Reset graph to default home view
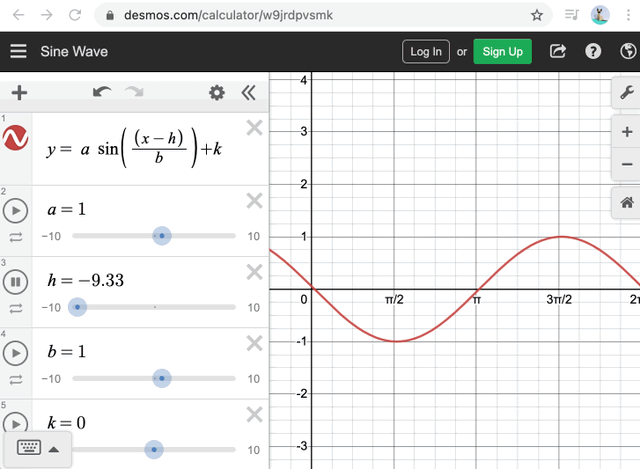This screenshot has width=640, height=469. point(627,202)
